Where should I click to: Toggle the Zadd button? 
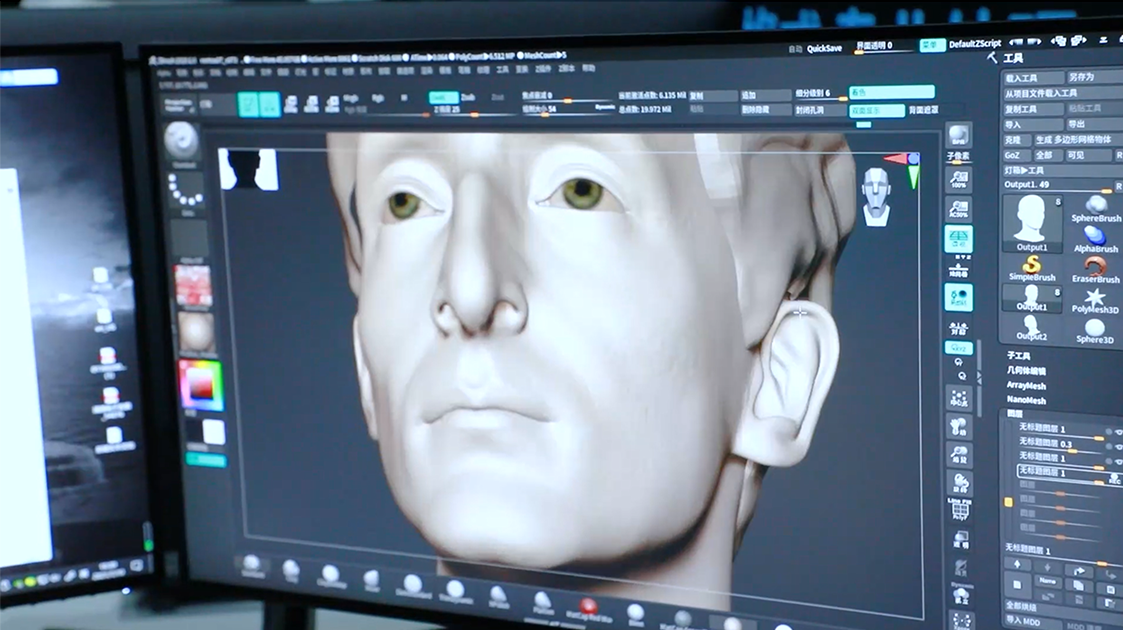(443, 97)
